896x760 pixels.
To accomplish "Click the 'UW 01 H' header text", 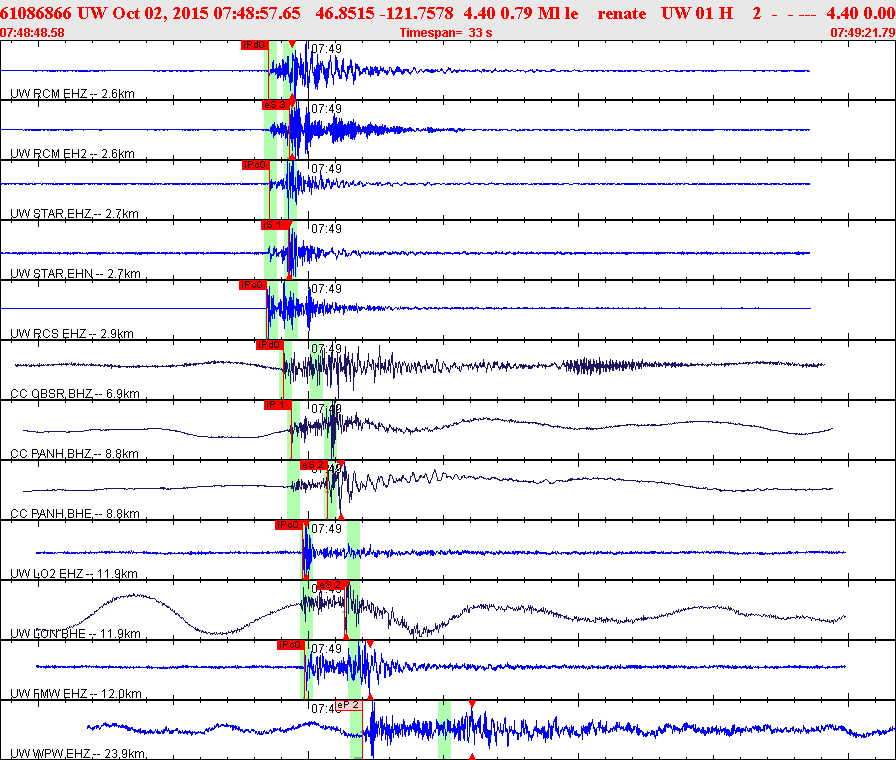I will click(x=697, y=13).
